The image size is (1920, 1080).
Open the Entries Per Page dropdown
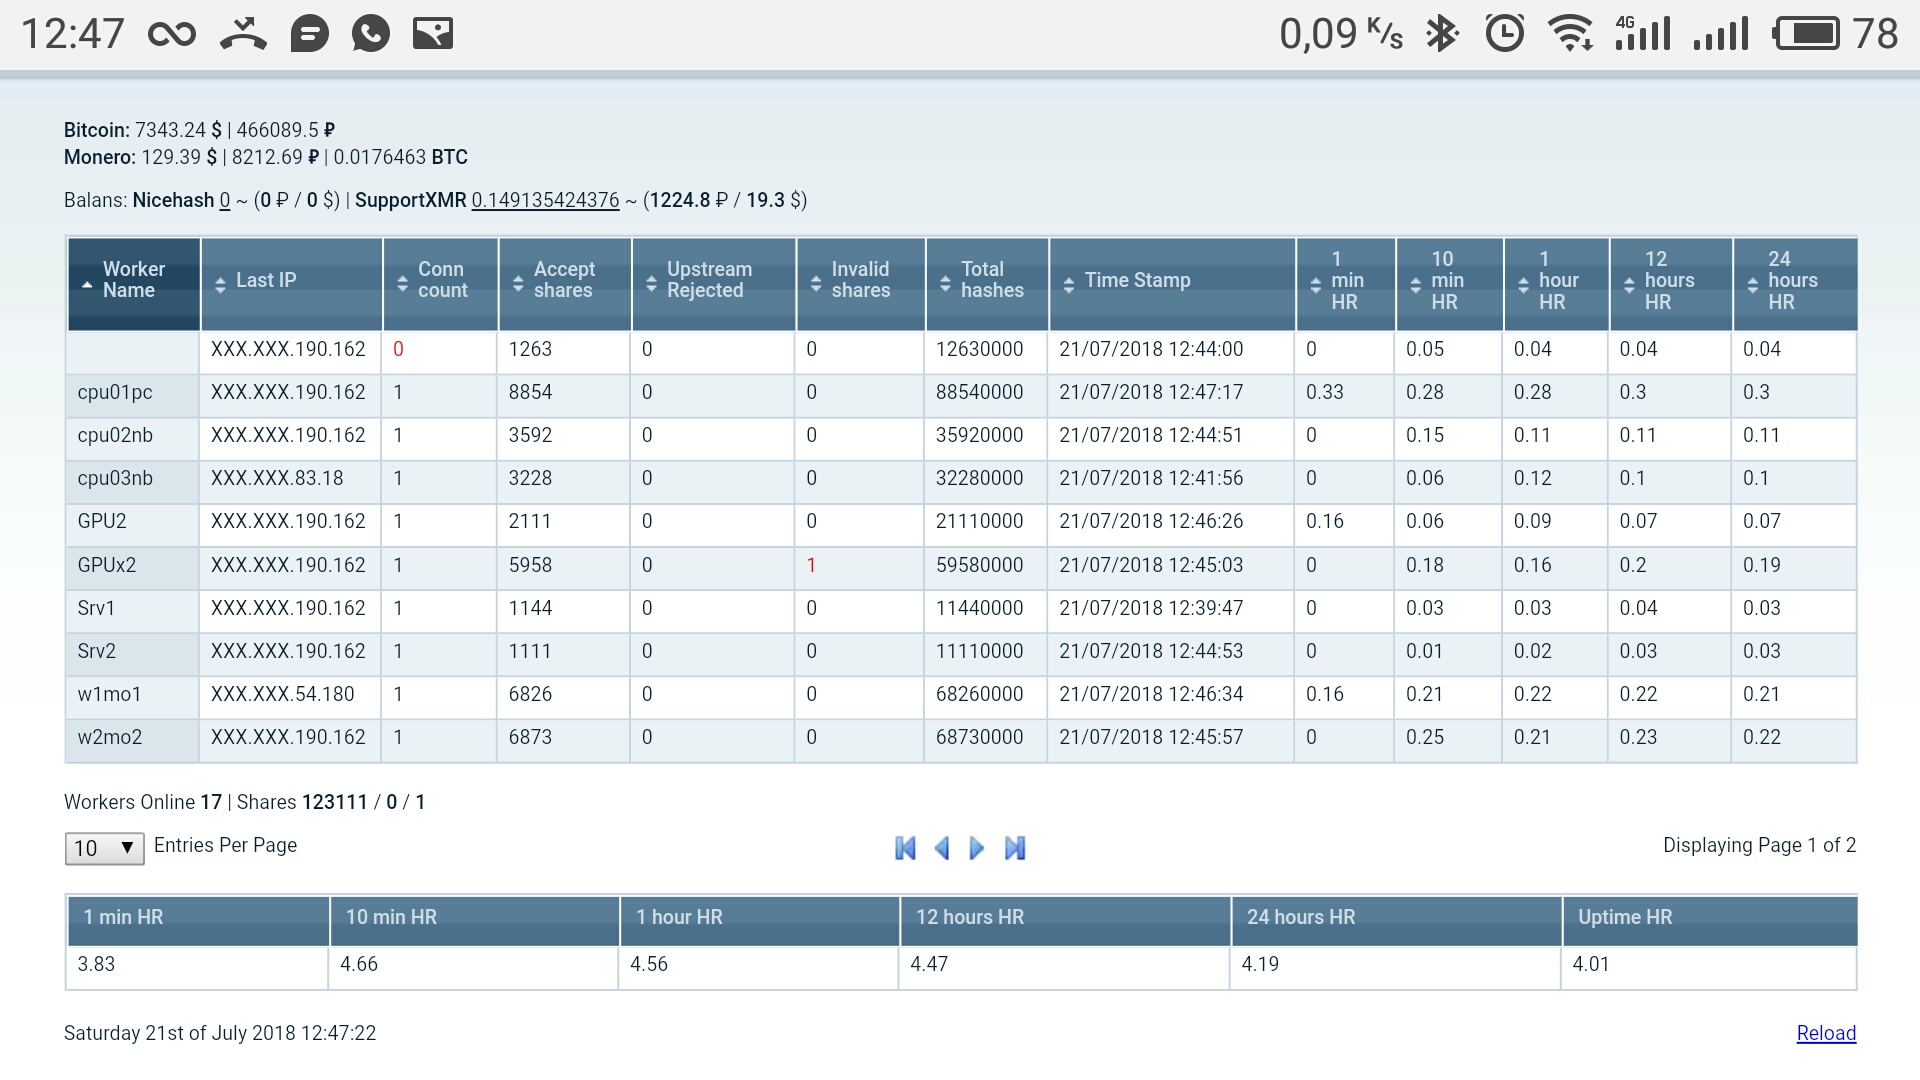[x=103, y=848]
